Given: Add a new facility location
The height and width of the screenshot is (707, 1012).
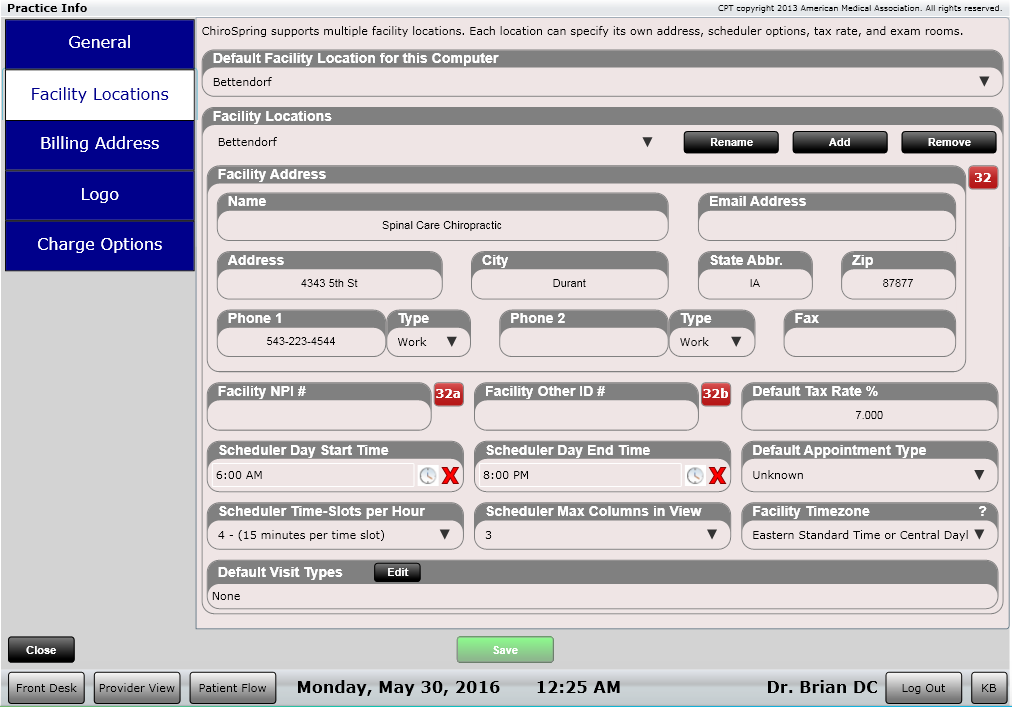Looking at the screenshot, I should 839,142.
